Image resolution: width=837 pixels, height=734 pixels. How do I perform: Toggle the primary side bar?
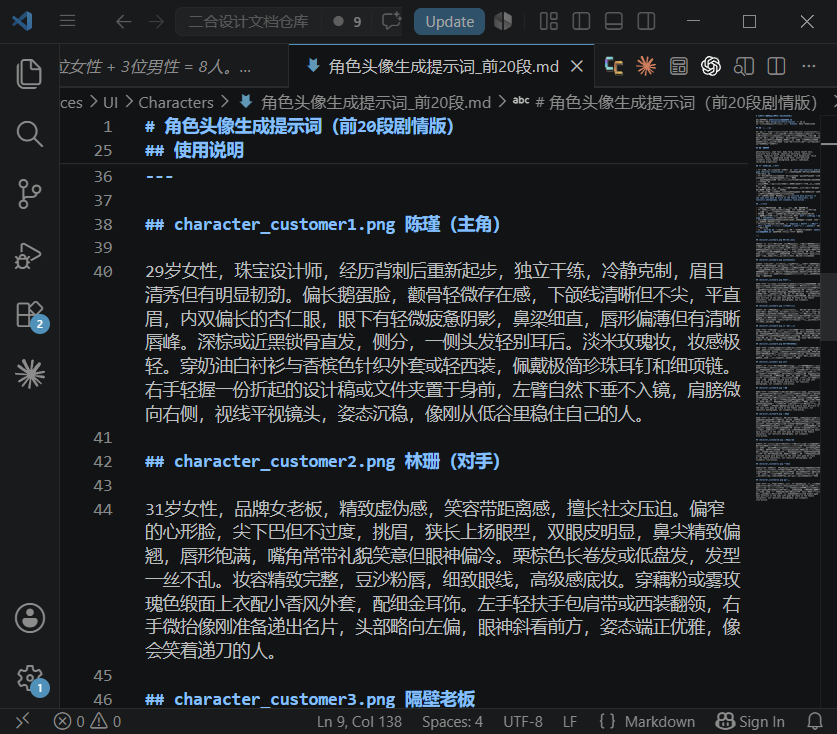[x=581, y=21]
